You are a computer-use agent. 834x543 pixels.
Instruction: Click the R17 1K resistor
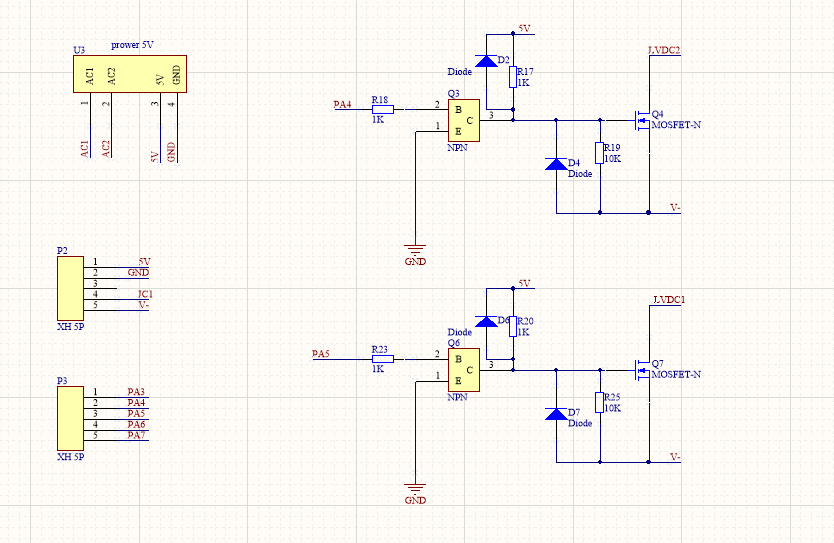512,78
